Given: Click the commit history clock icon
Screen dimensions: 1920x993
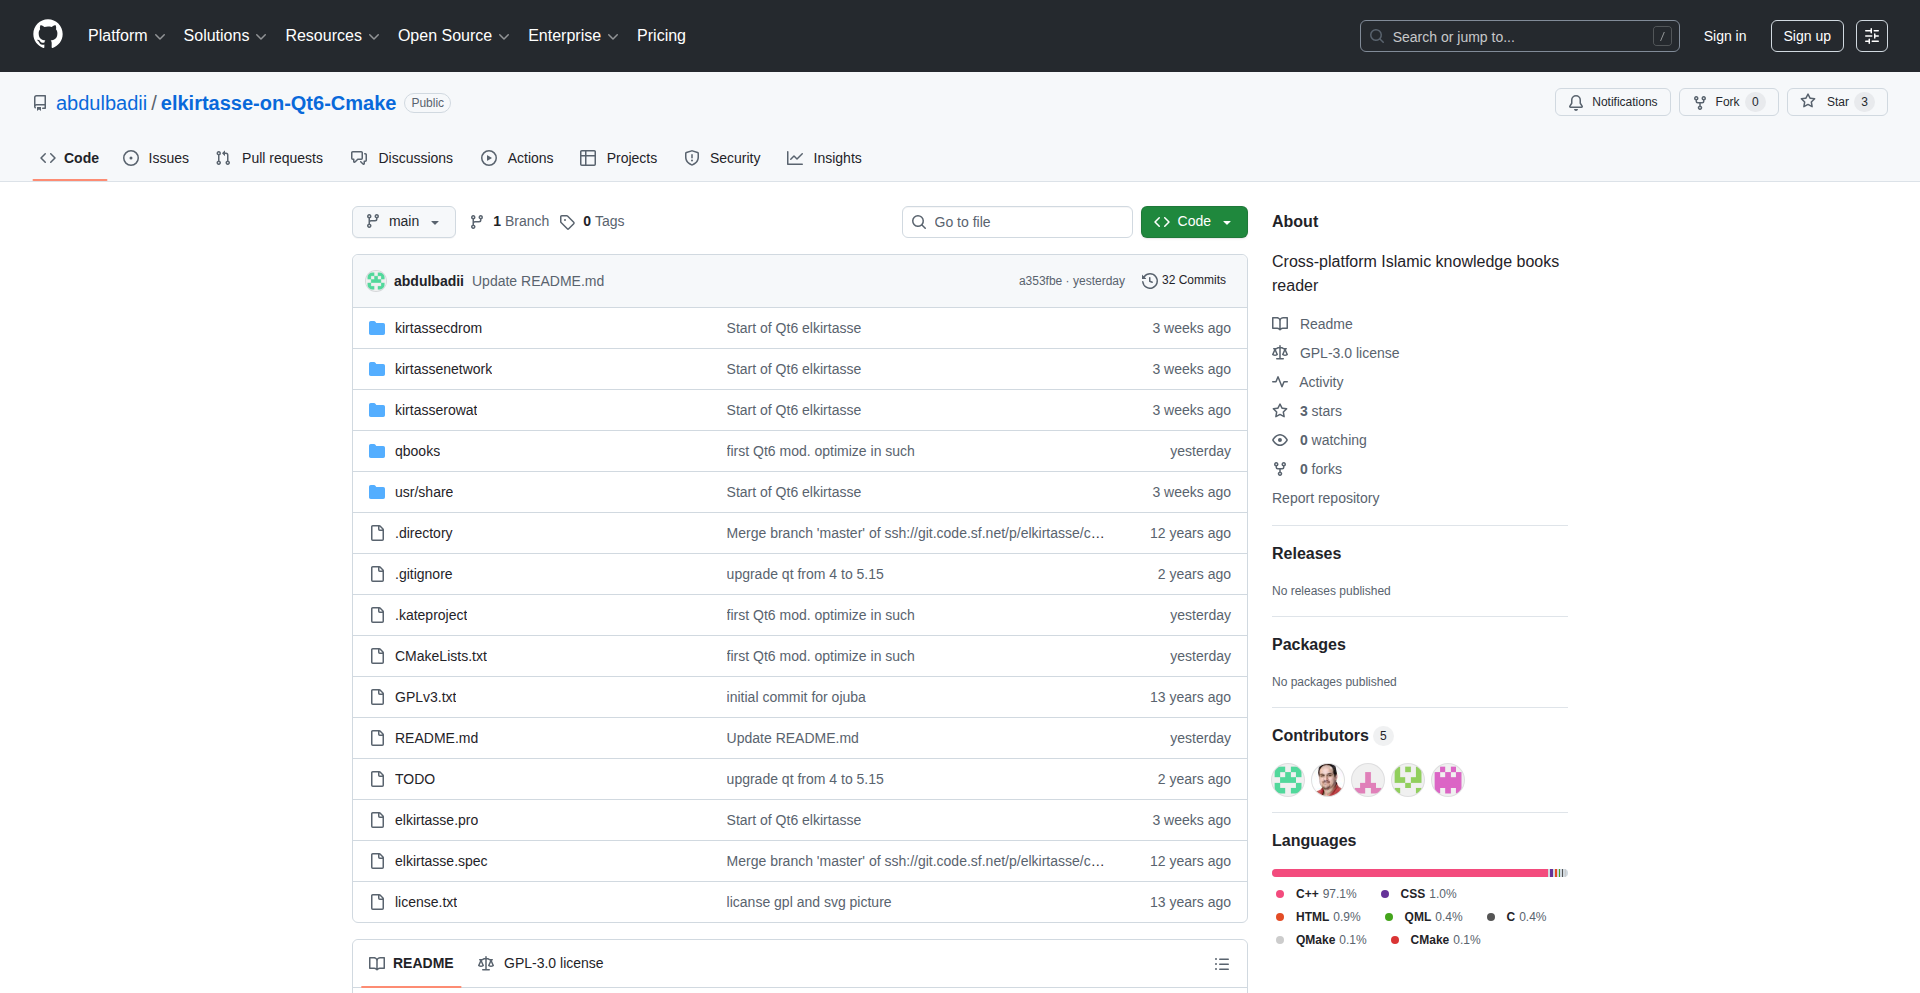Looking at the screenshot, I should (x=1150, y=281).
